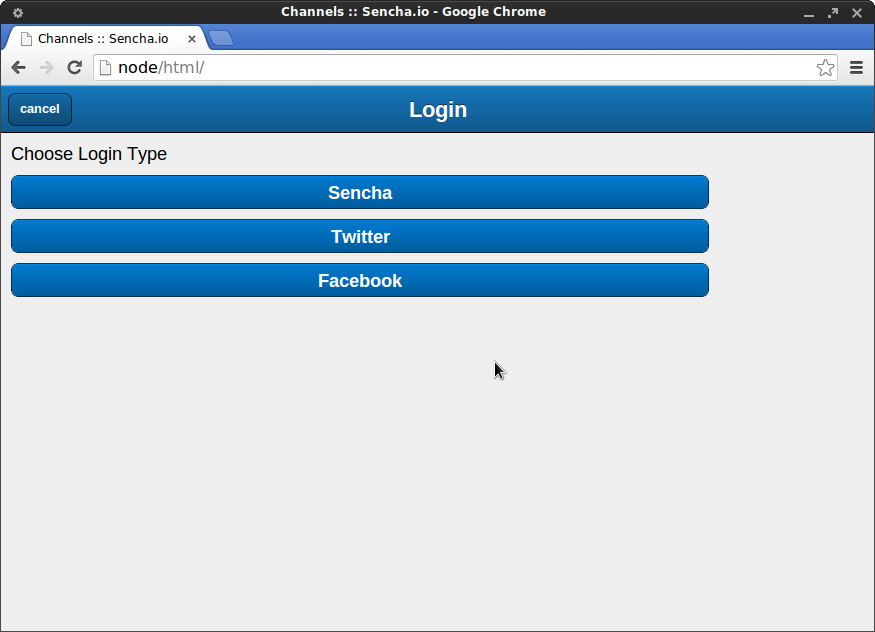Open a new tab with the new-tab button
875x632 pixels.
(221, 38)
